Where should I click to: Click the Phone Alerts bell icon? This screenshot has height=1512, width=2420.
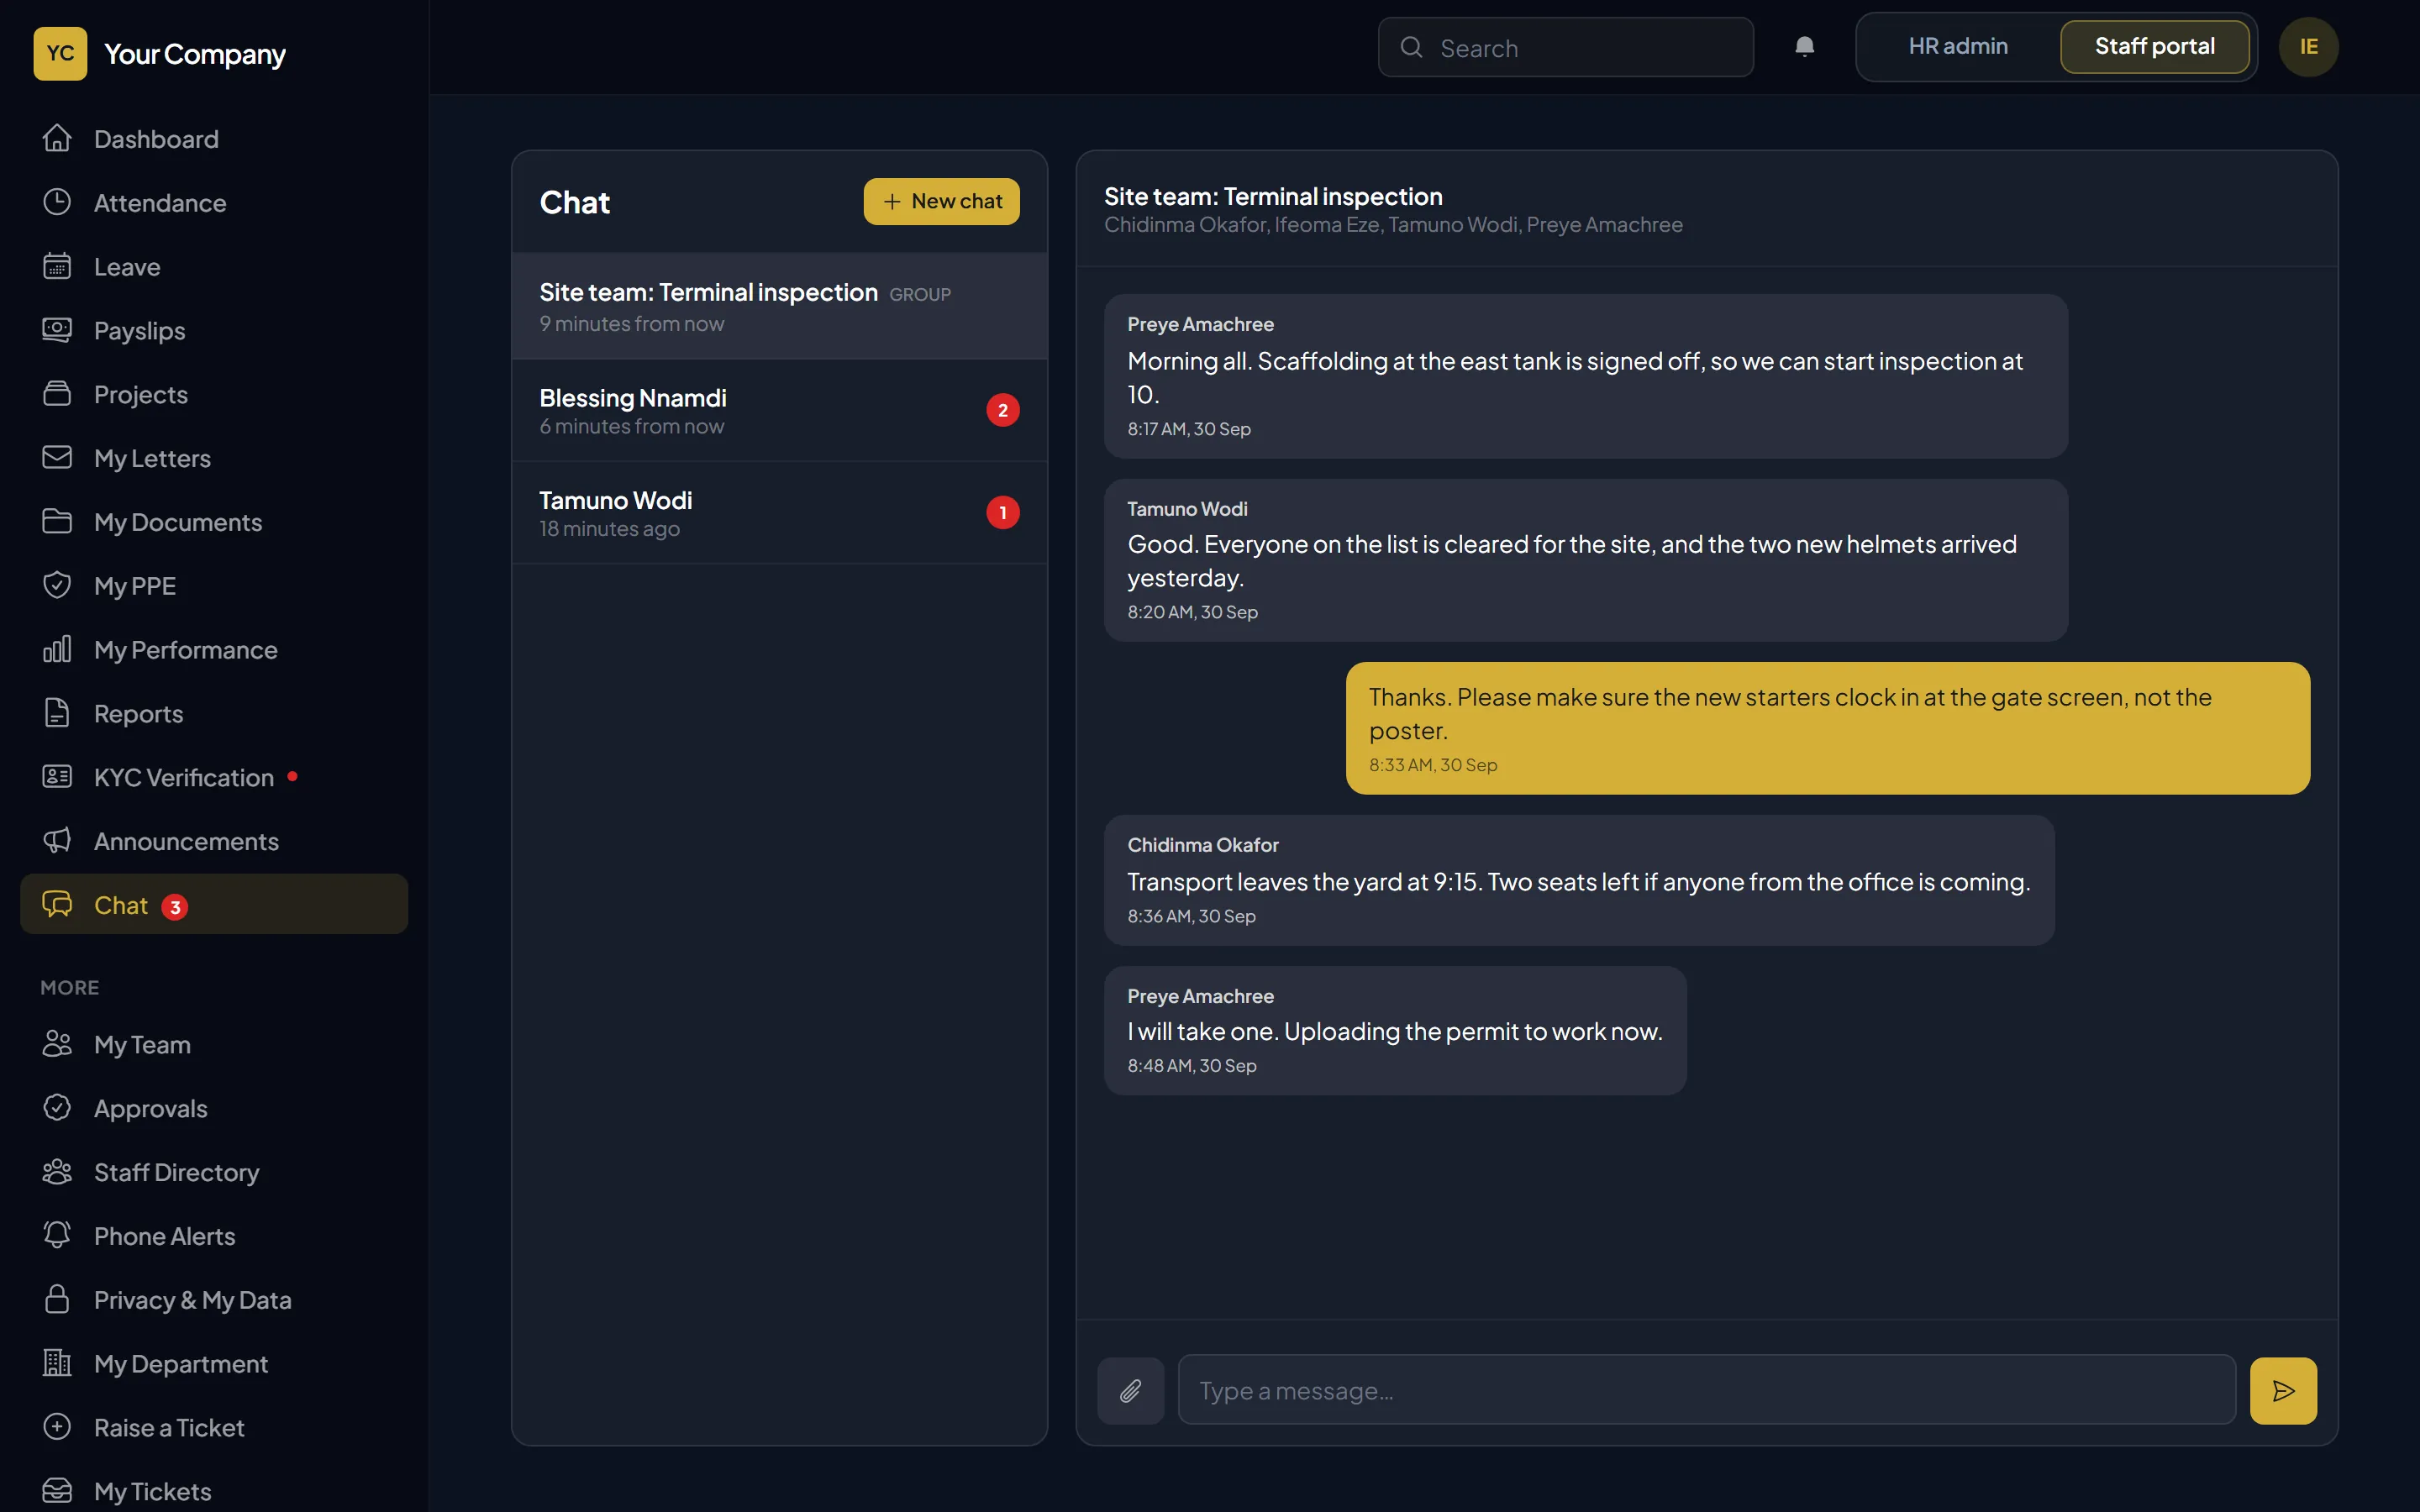point(57,1236)
